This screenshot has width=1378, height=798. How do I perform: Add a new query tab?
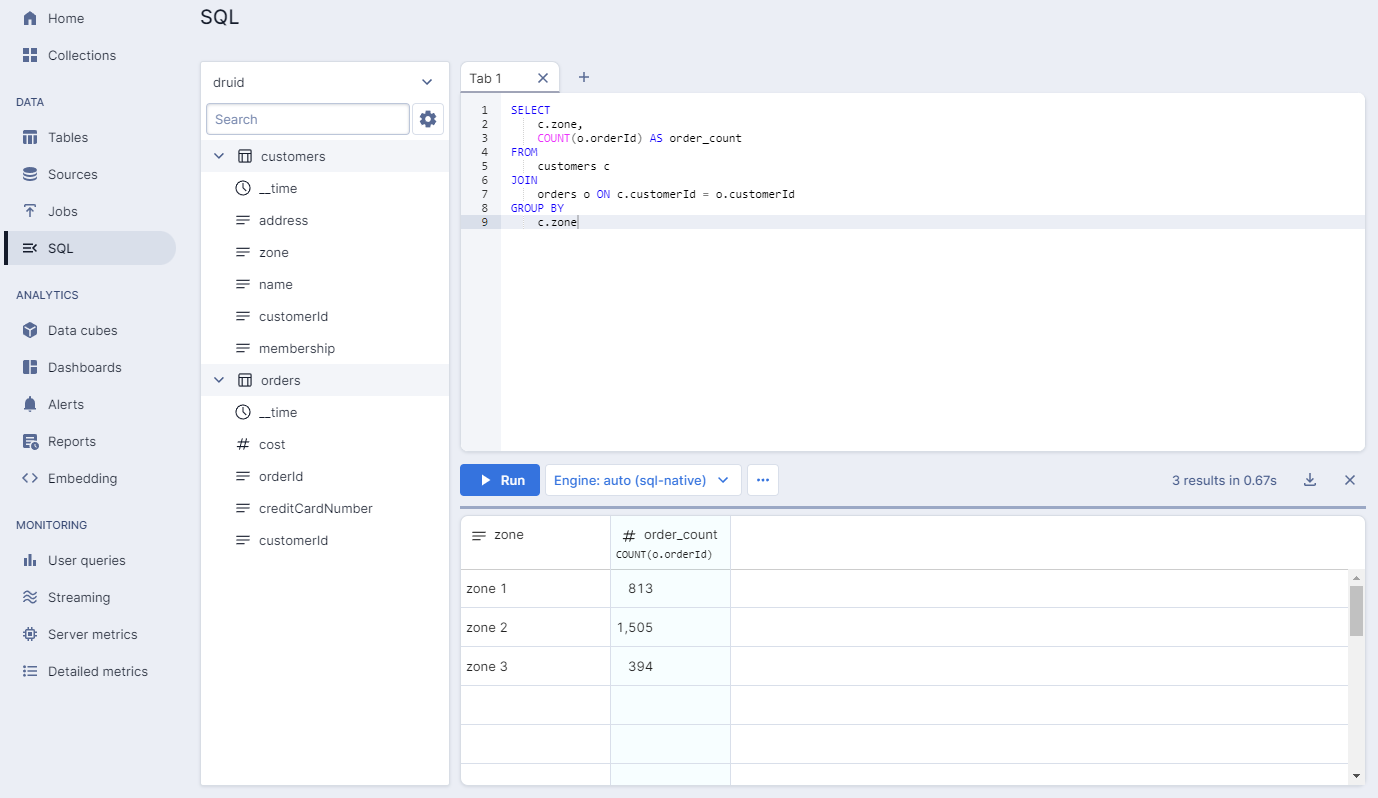tap(584, 78)
